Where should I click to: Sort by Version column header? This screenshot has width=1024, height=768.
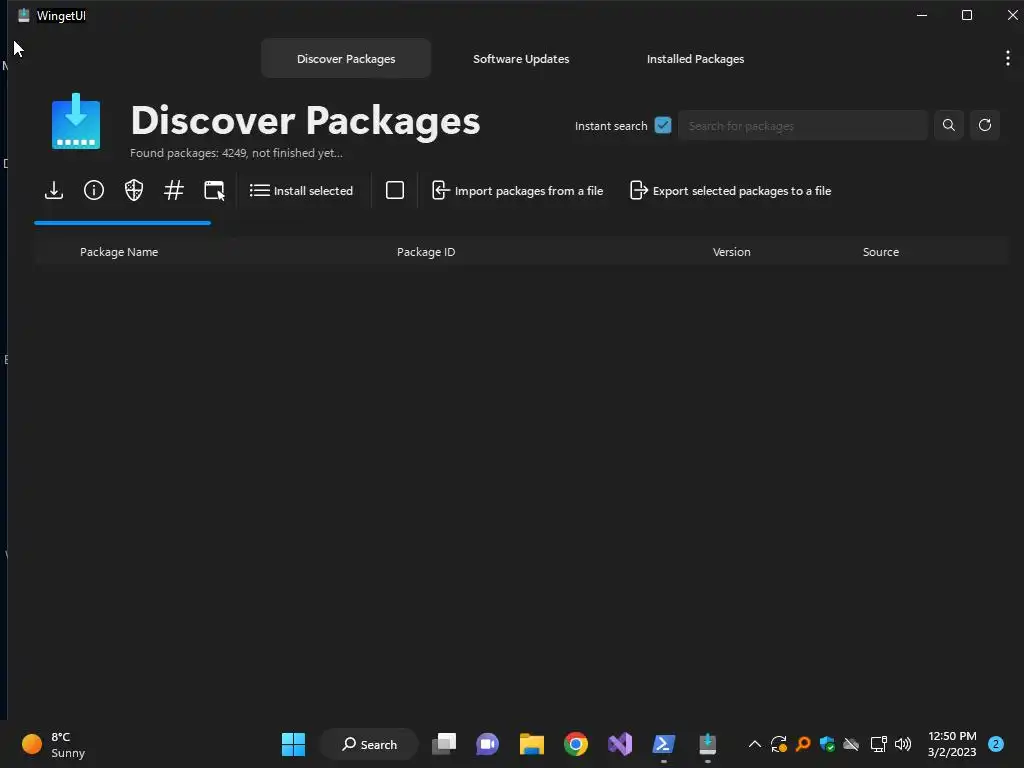(x=731, y=252)
